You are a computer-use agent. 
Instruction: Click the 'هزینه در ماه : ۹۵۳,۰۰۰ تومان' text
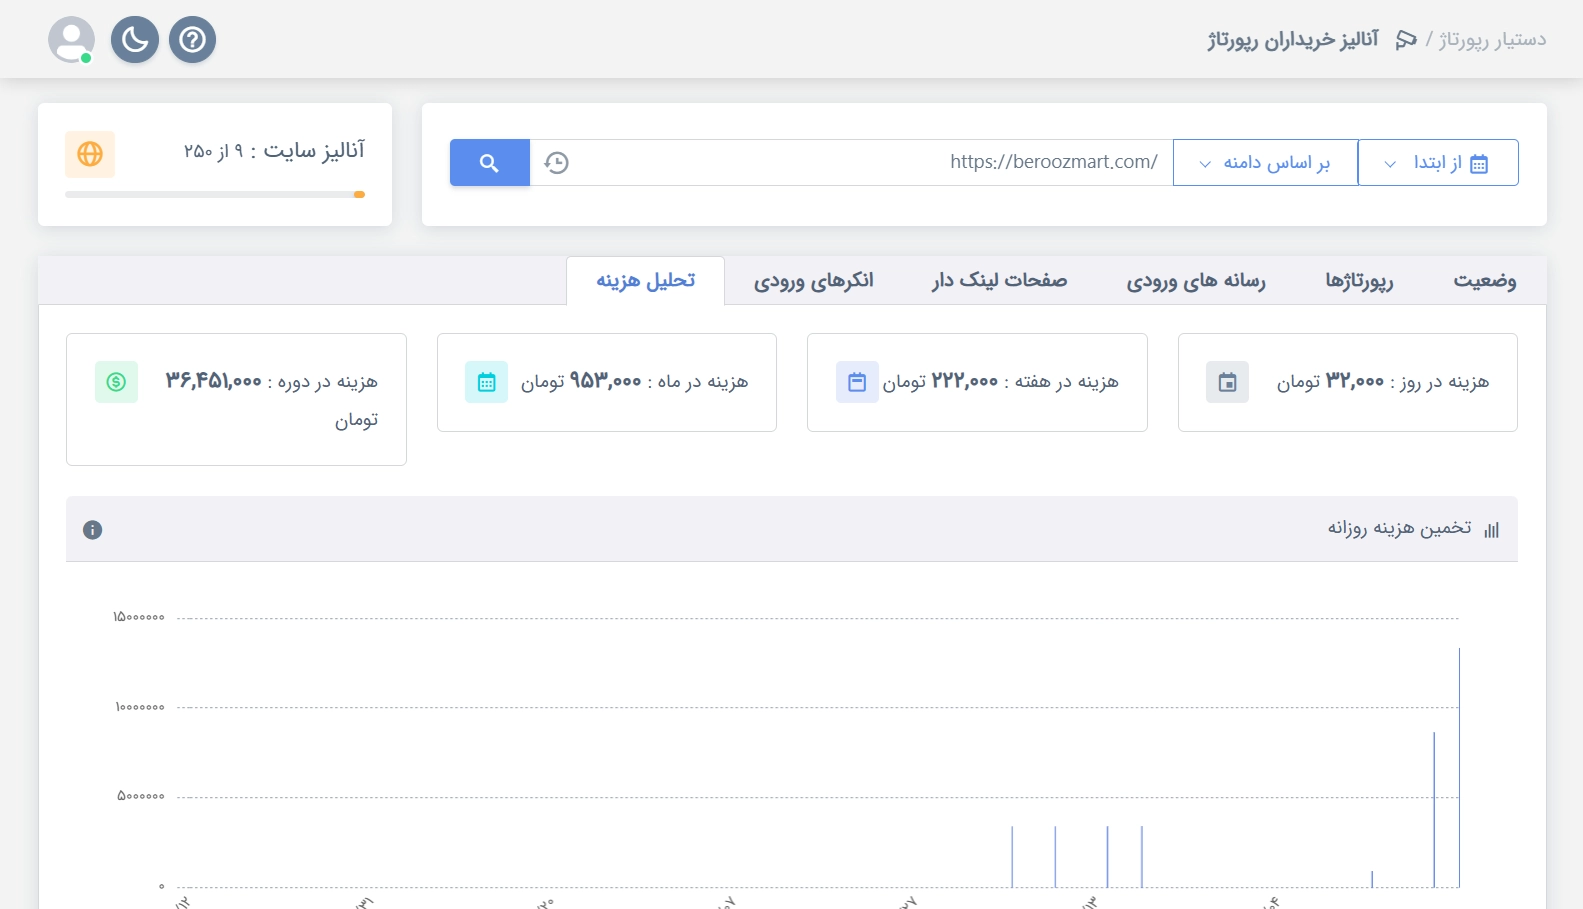tap(634, 382)
